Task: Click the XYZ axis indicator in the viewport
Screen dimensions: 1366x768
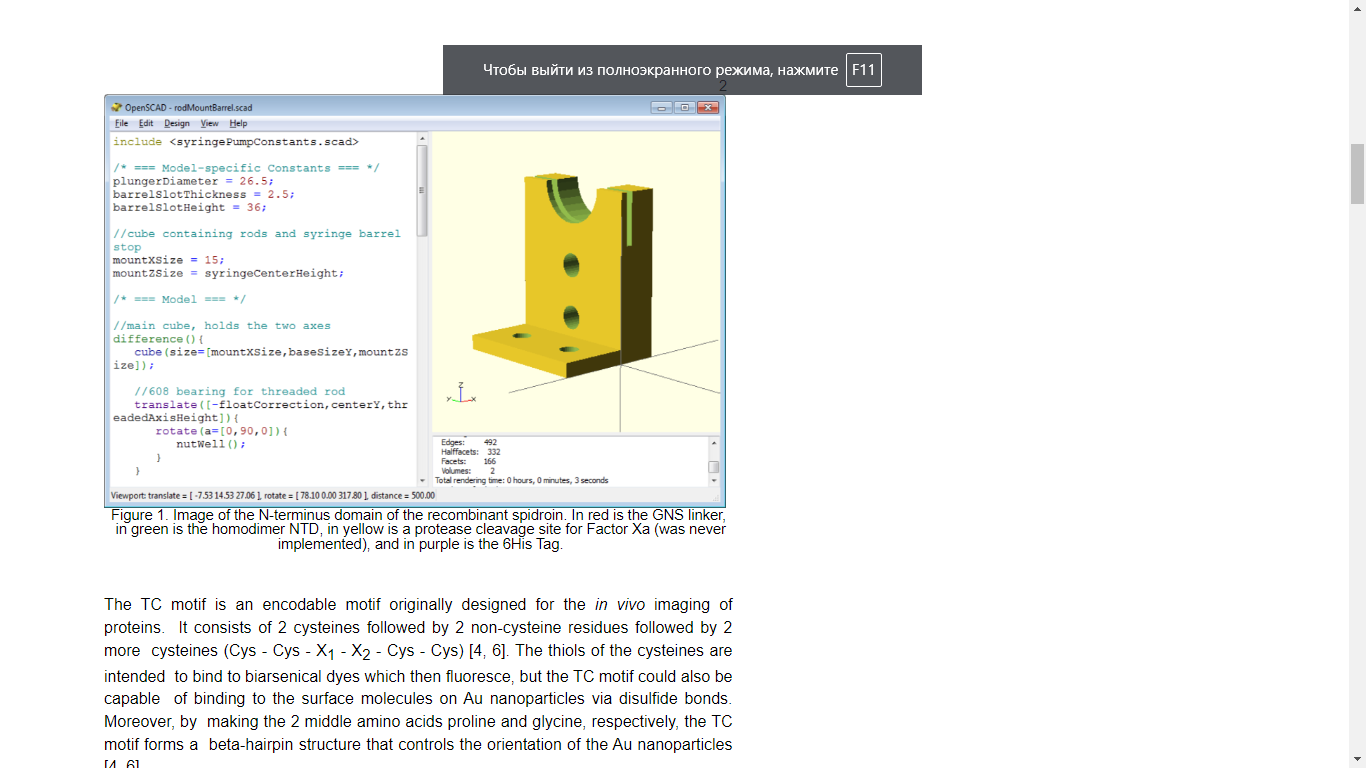Action: pyautogui.click(x=461, y=393)
